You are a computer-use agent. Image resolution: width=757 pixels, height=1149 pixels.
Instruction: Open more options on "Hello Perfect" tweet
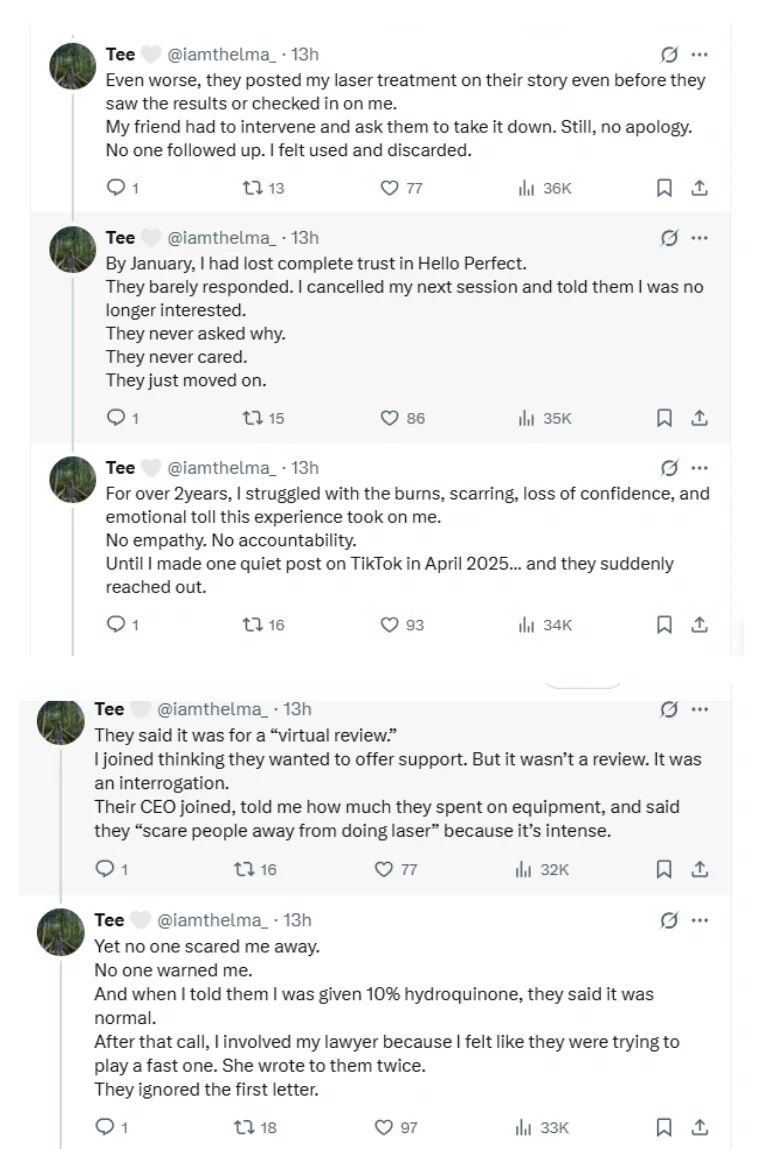(x=700, y=238)
